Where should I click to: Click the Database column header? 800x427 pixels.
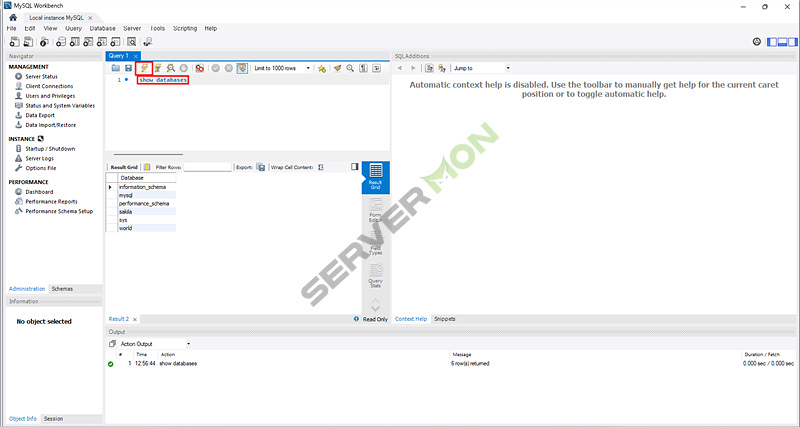tap(147, 178)
